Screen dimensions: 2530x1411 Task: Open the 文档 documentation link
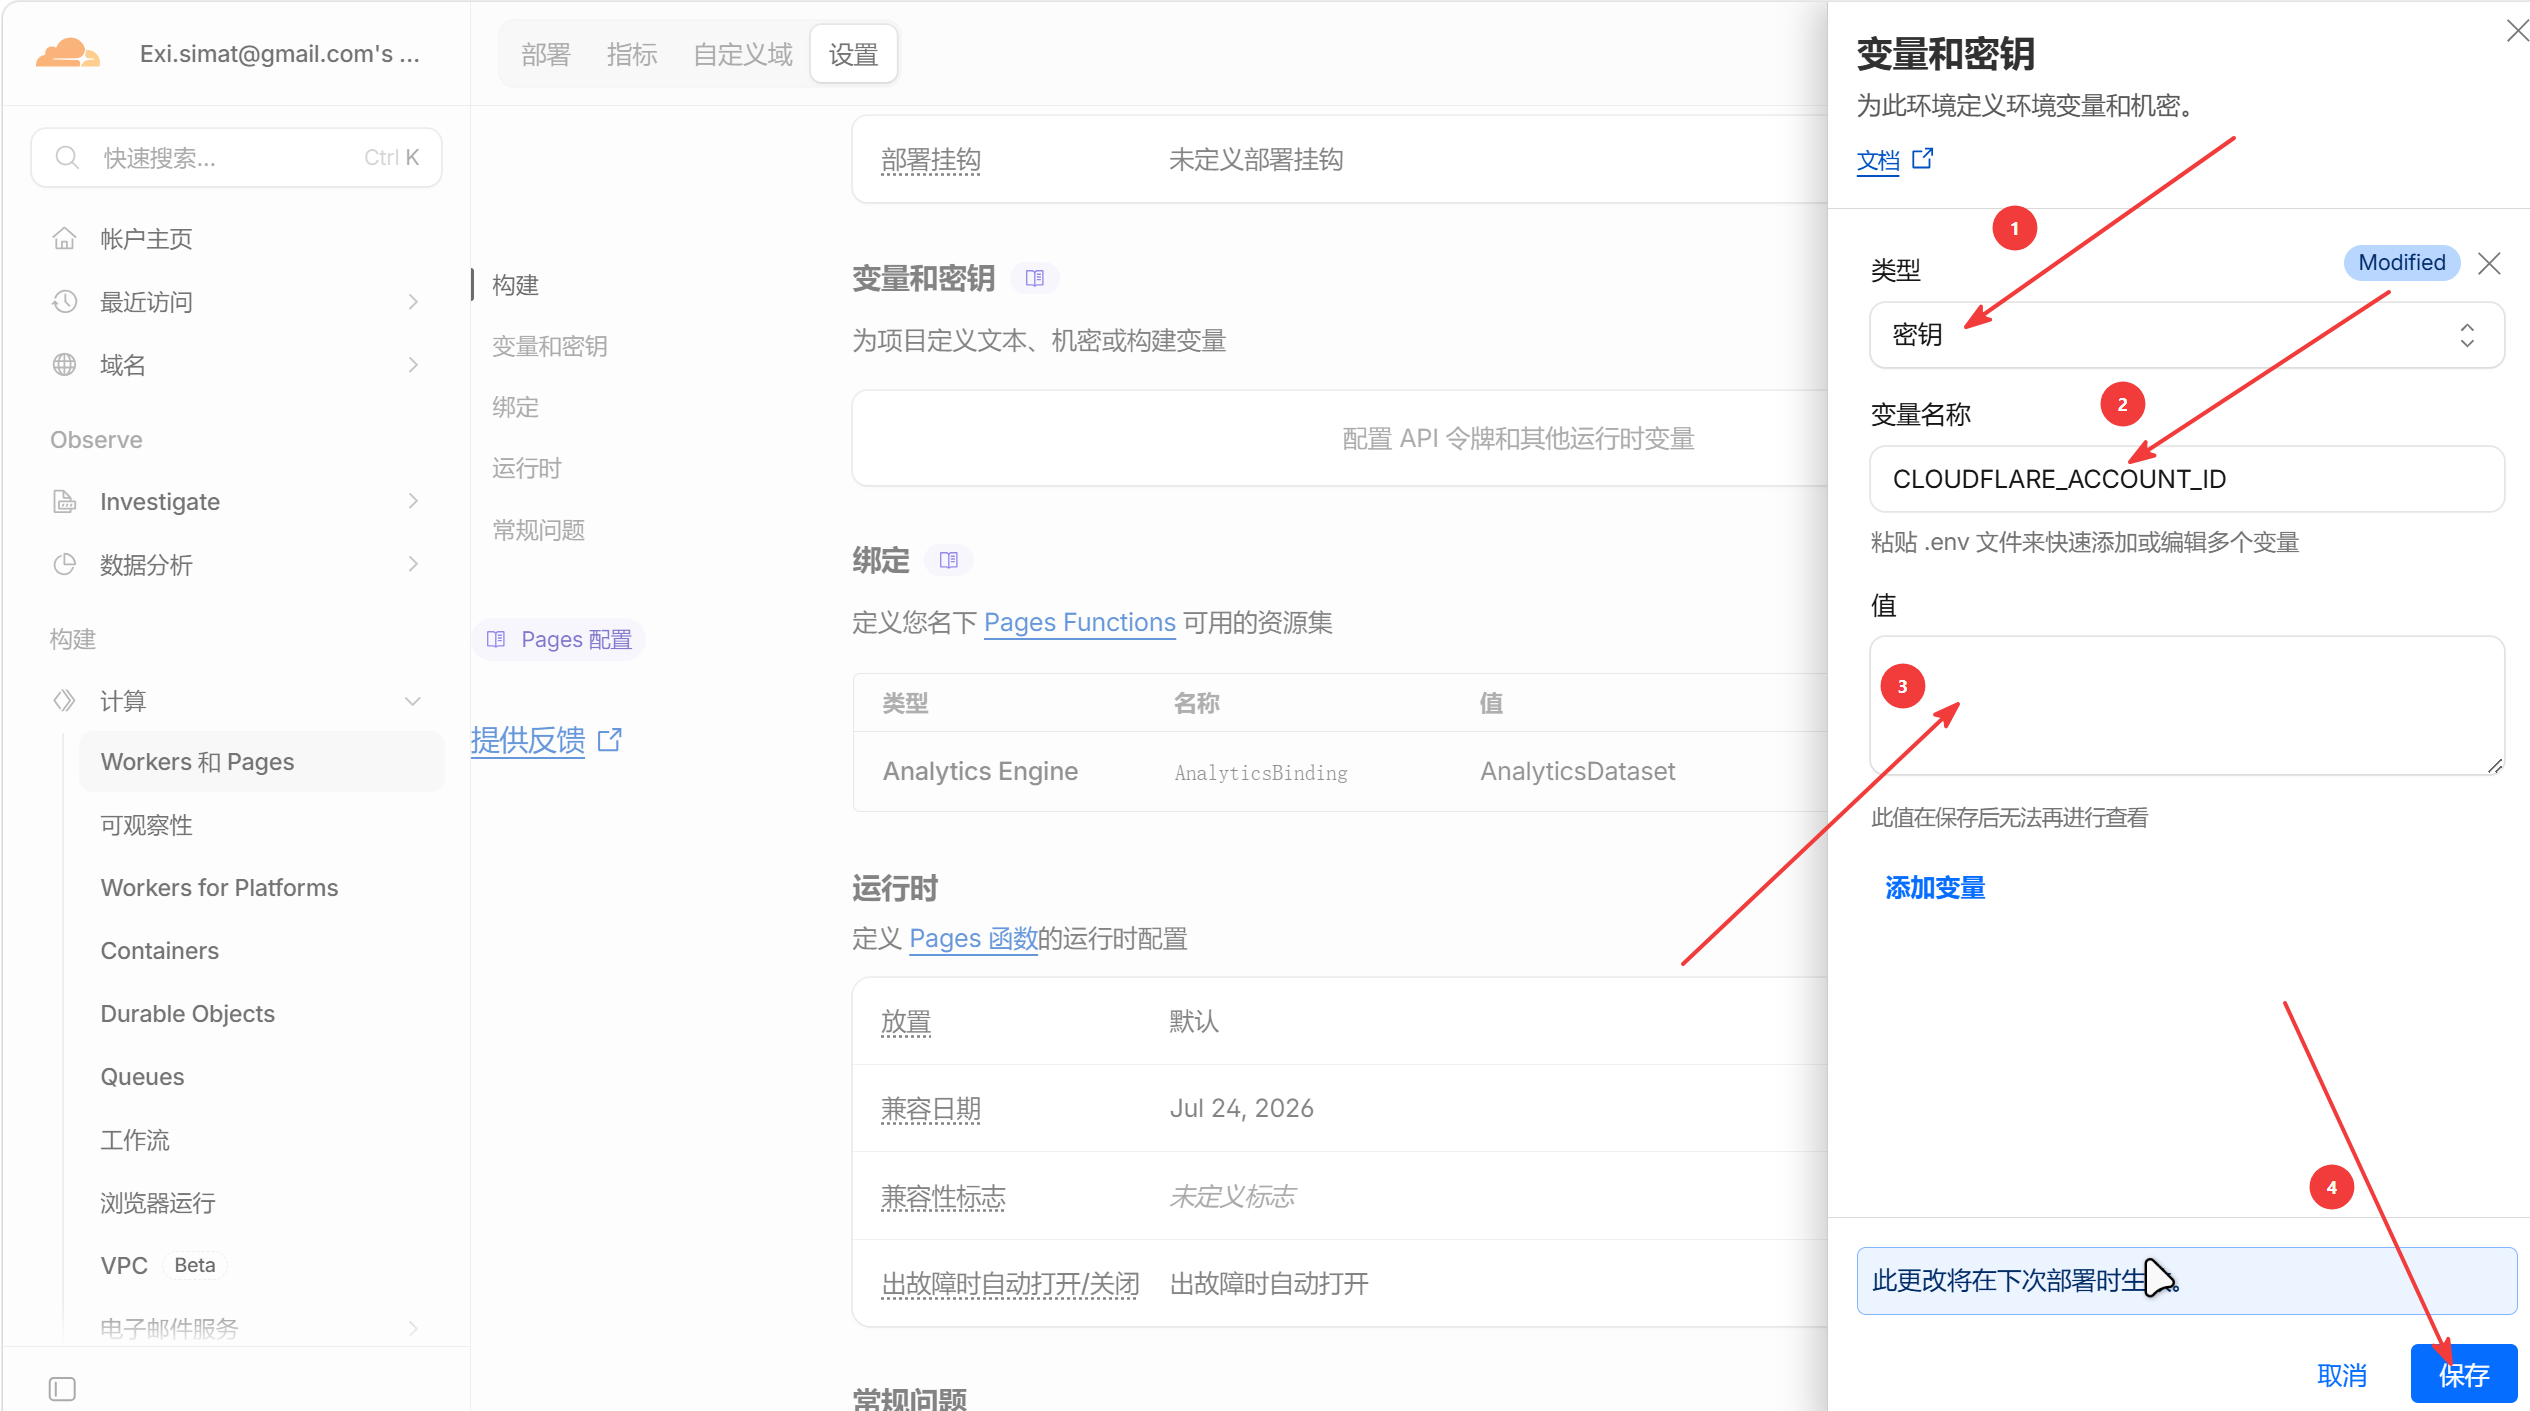point(1878,160)
